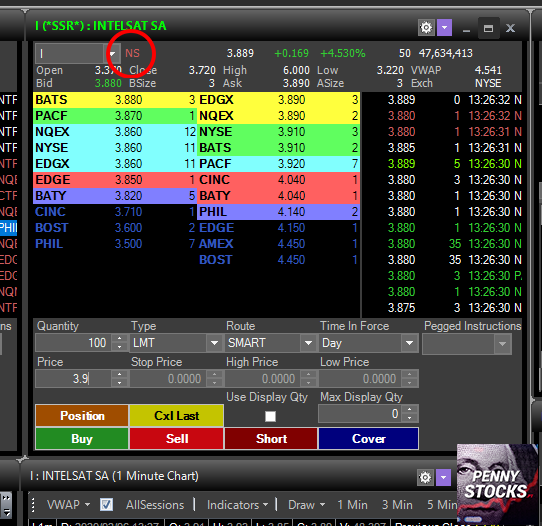Open the VWAP dropdown in chart toolbar
The width and height of the screenshot is (542, 526).
[x=68, y=505]
